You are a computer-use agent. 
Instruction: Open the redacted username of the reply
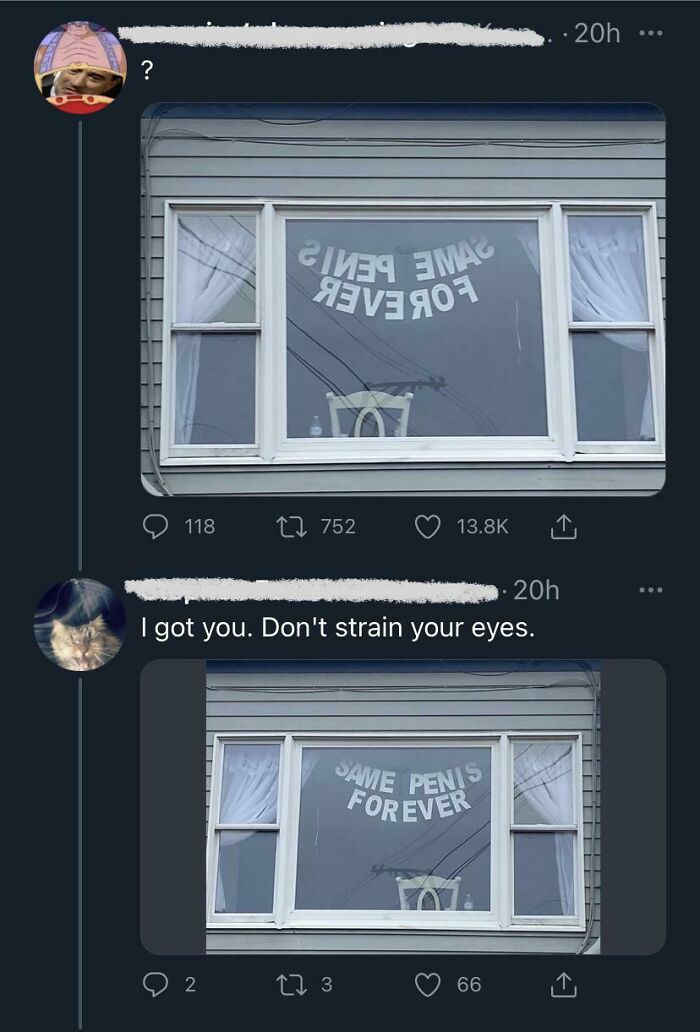click(x=311, y=590)
